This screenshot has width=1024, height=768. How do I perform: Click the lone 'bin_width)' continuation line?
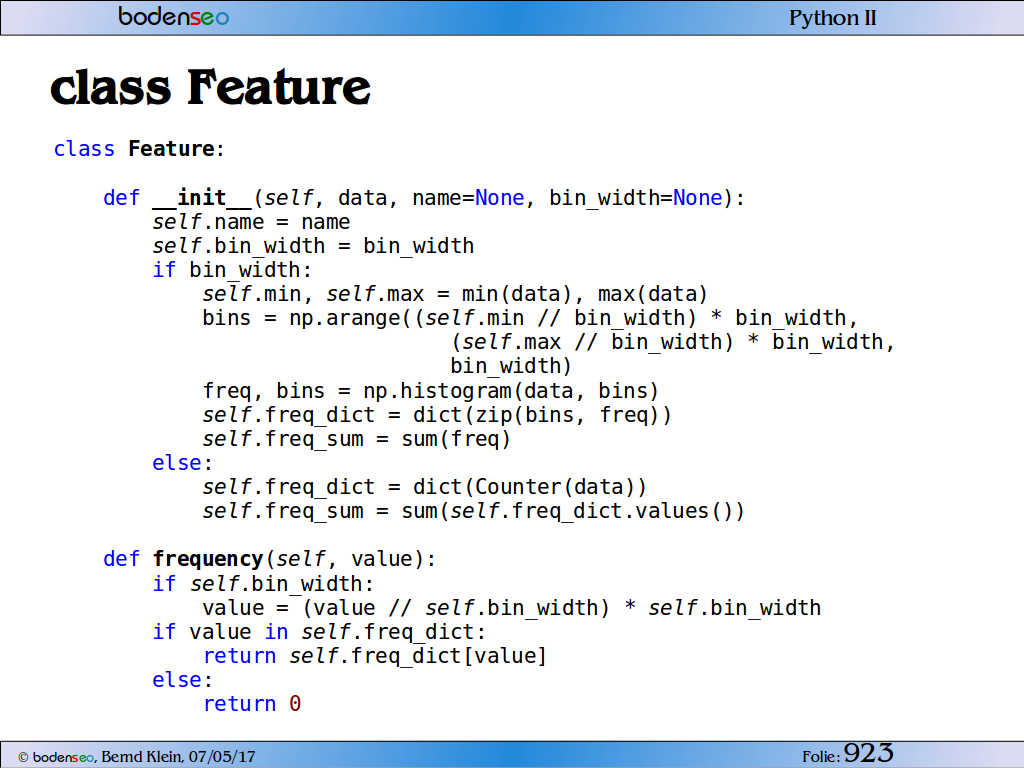(511, 366)
